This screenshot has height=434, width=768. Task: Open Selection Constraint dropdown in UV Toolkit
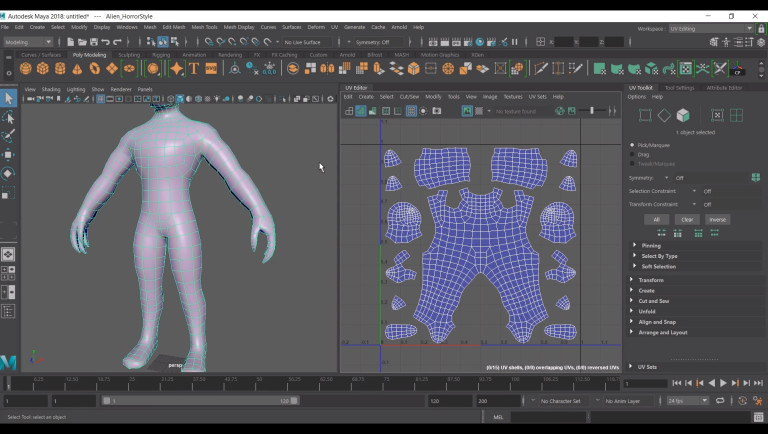point(694,191)
